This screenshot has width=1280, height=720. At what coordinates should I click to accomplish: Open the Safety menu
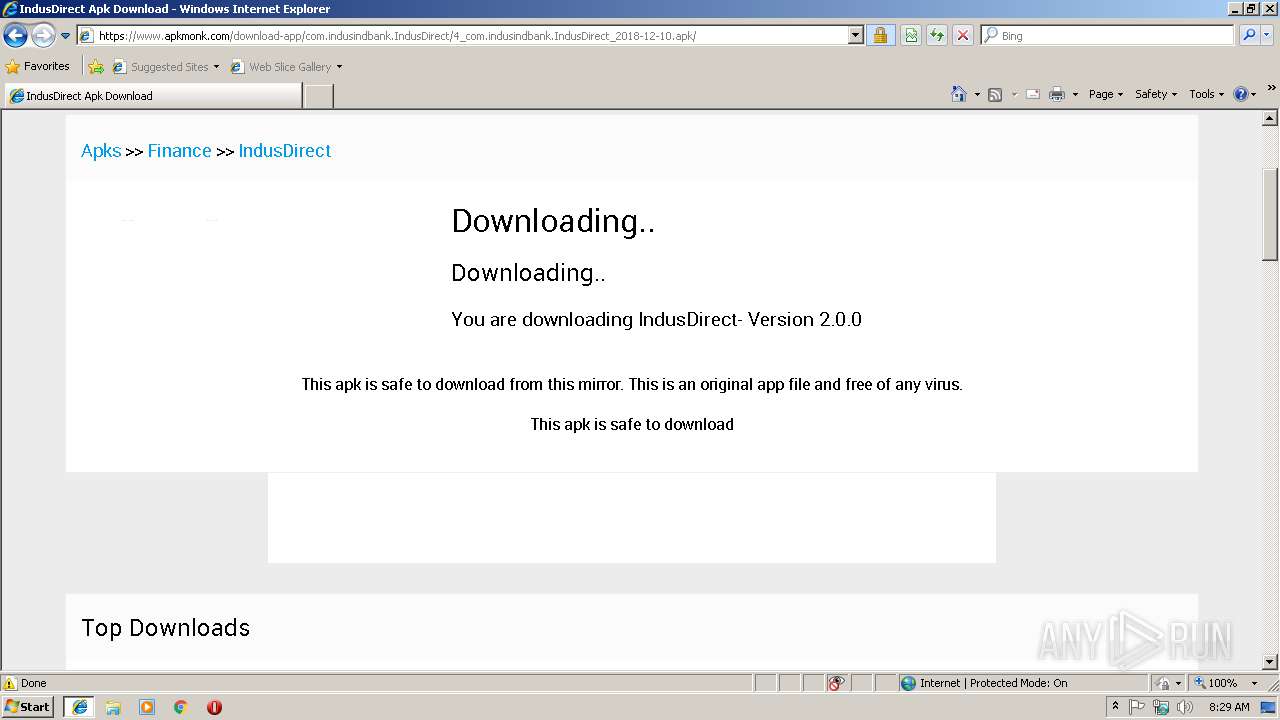[x=1155, y=94]
